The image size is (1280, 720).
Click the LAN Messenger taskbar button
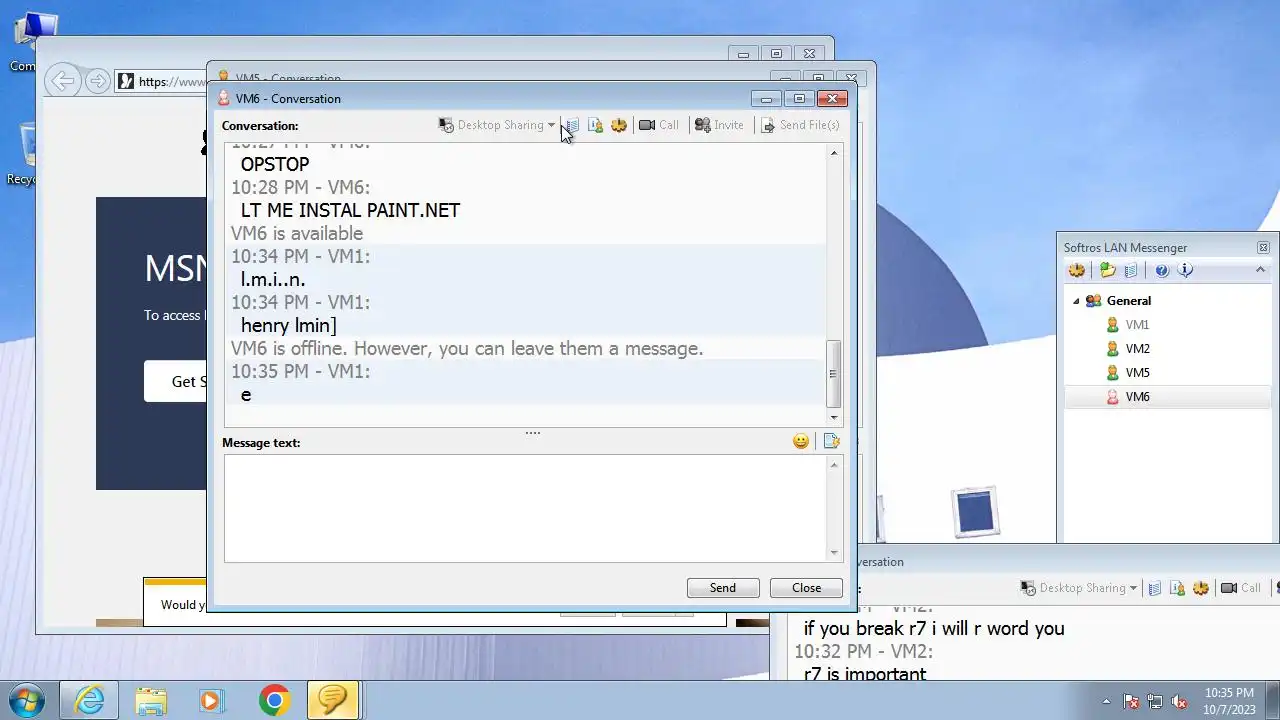pos(333,700)
